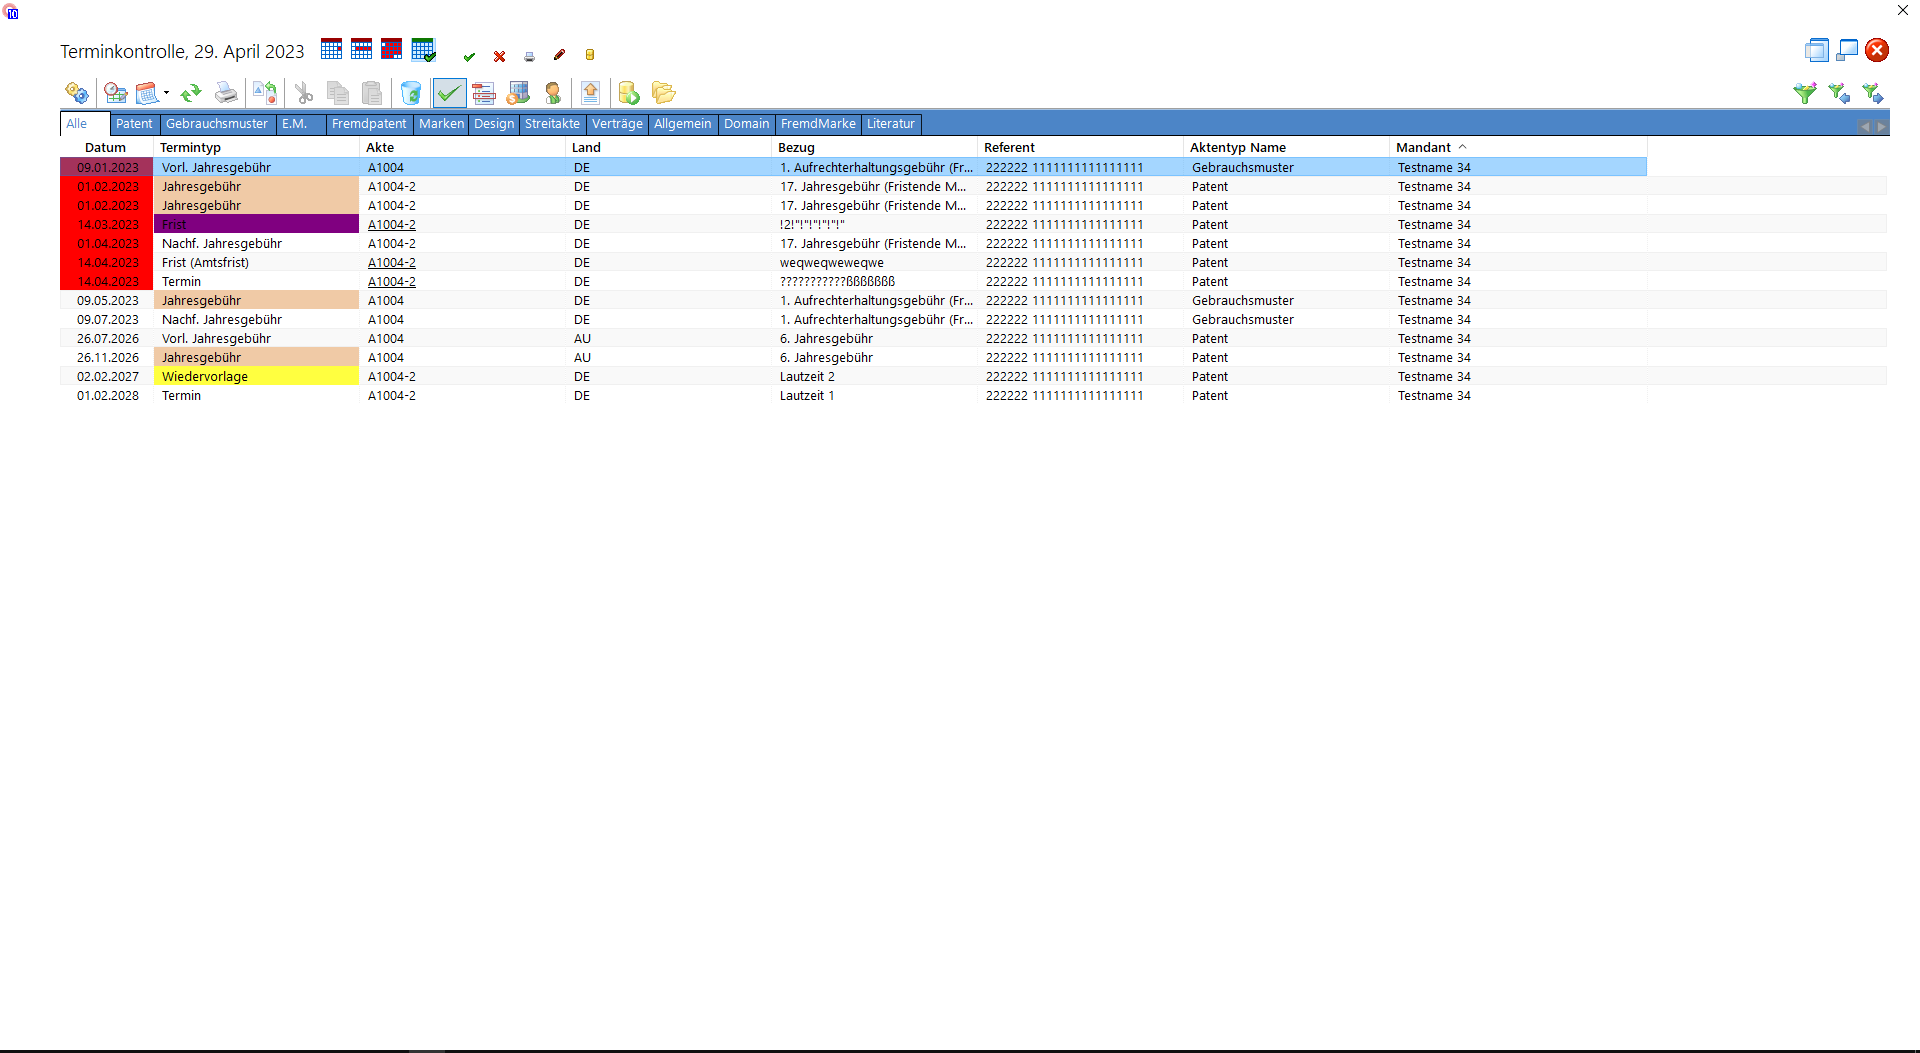Switch to the Domain tab

(x=747, y=124)
